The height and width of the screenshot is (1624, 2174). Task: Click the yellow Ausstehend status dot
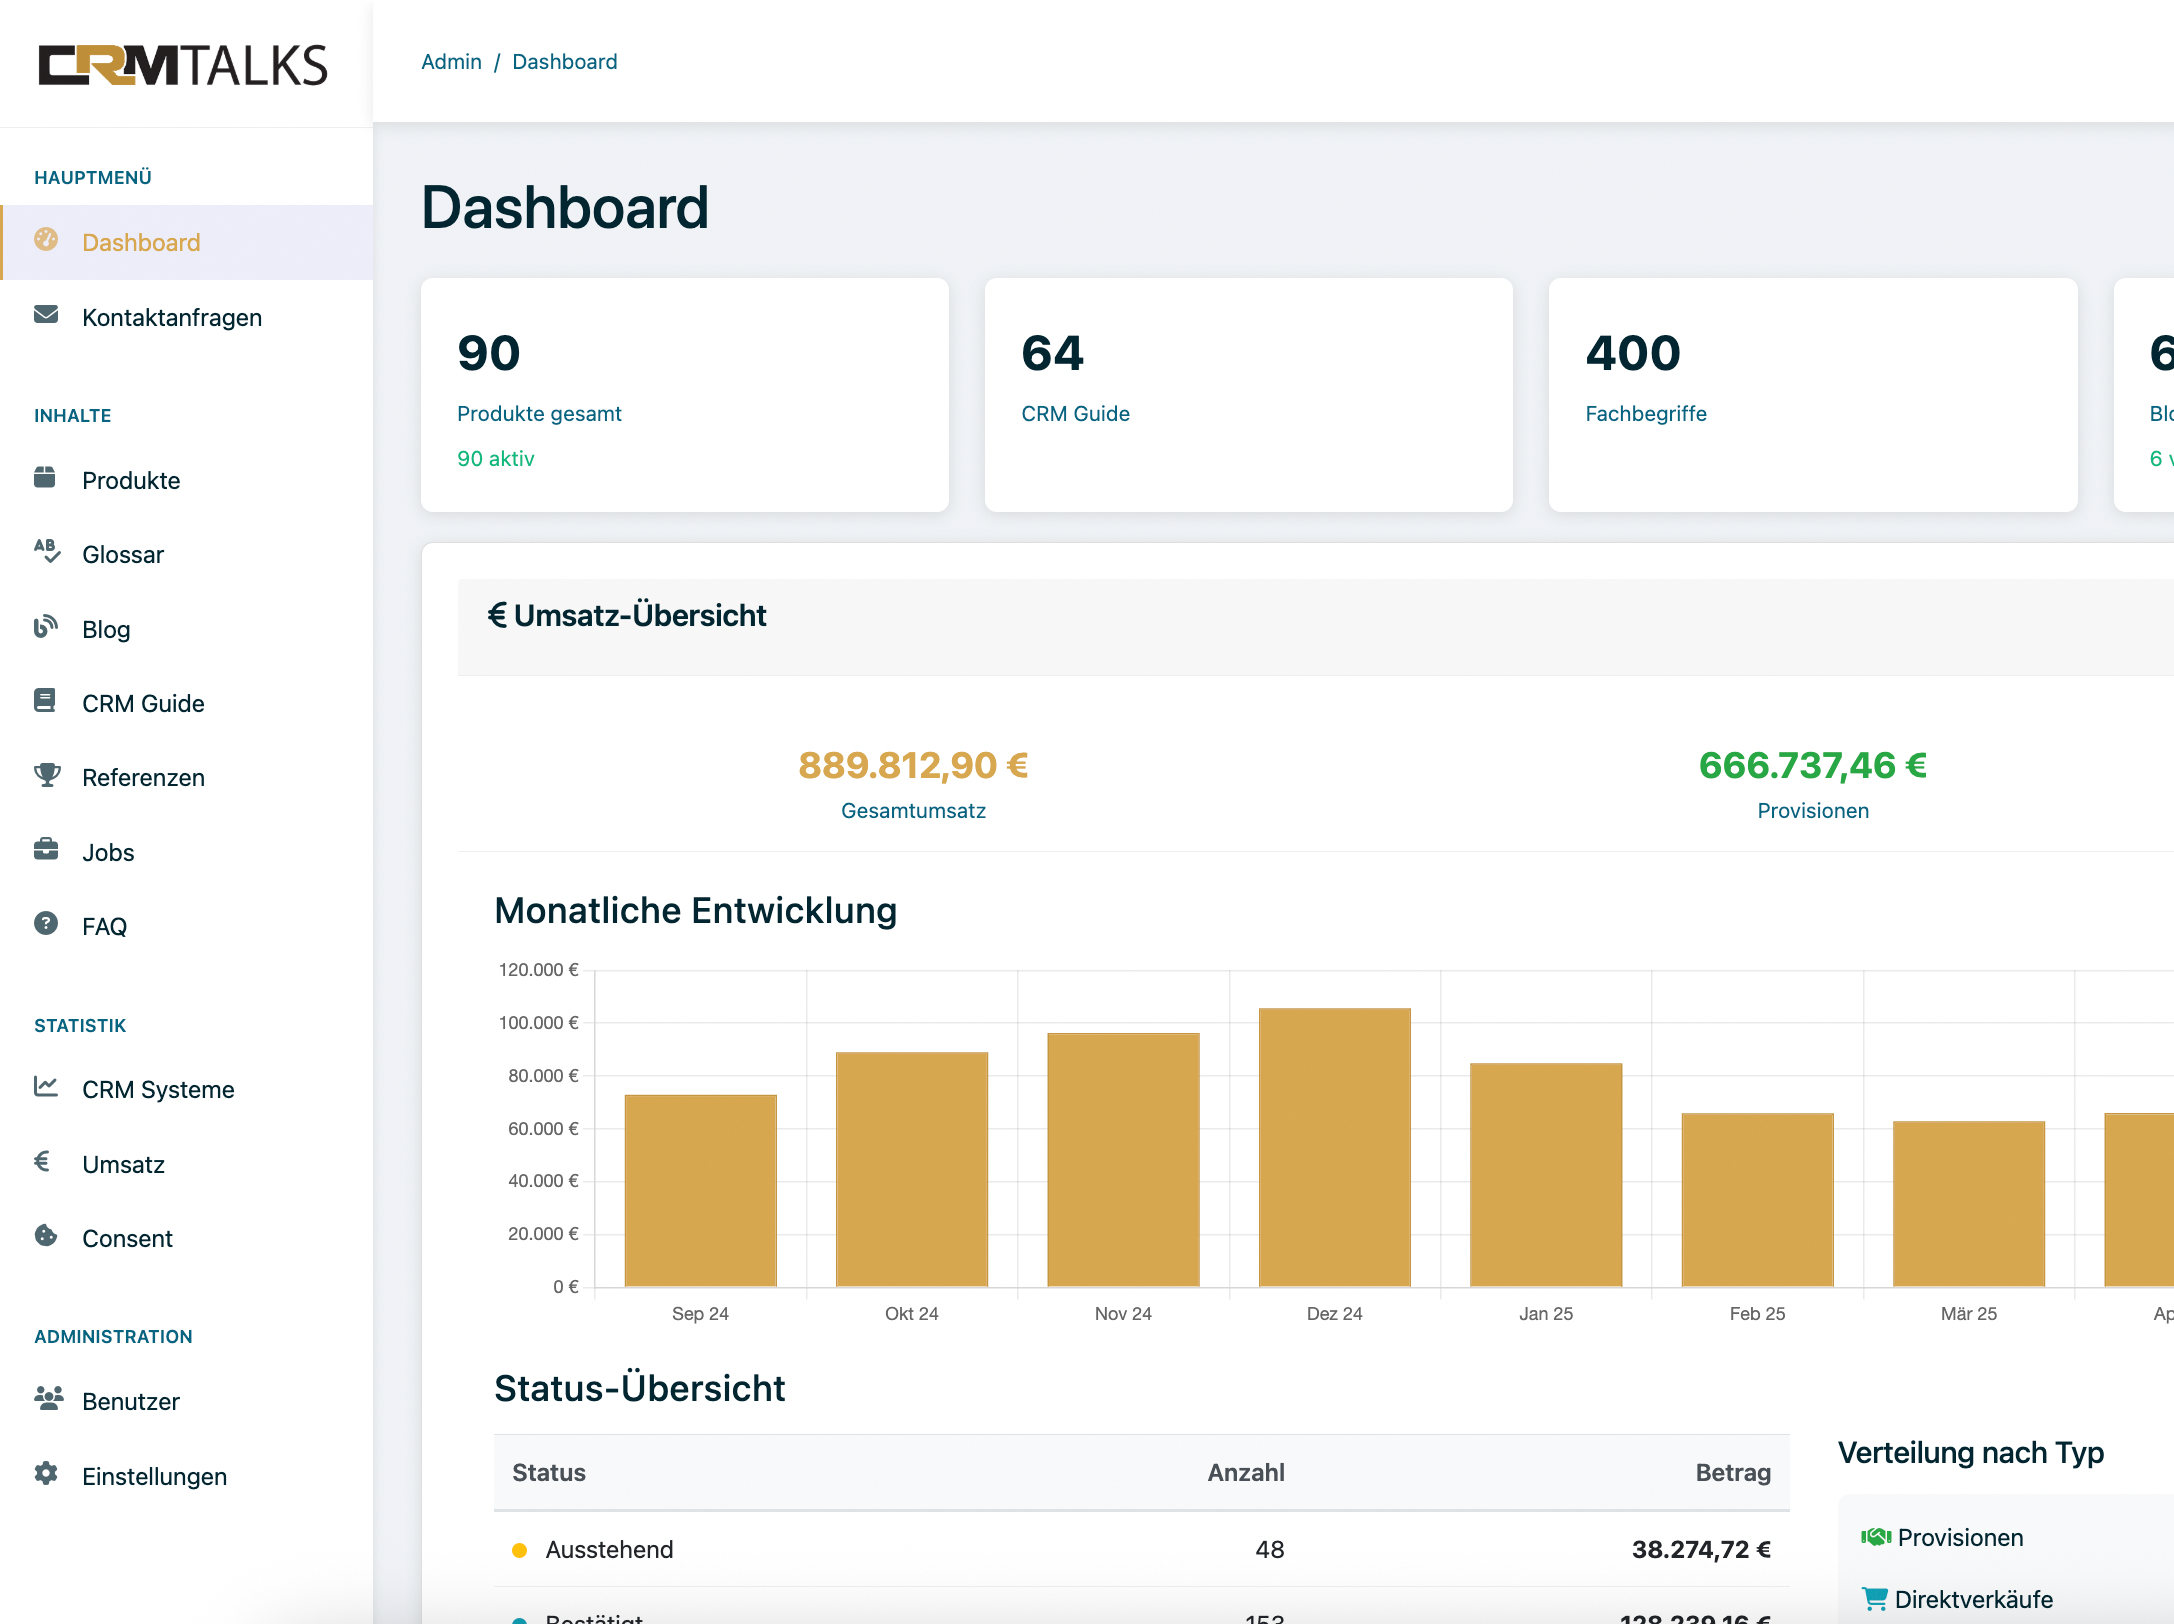click(520, 1550)
